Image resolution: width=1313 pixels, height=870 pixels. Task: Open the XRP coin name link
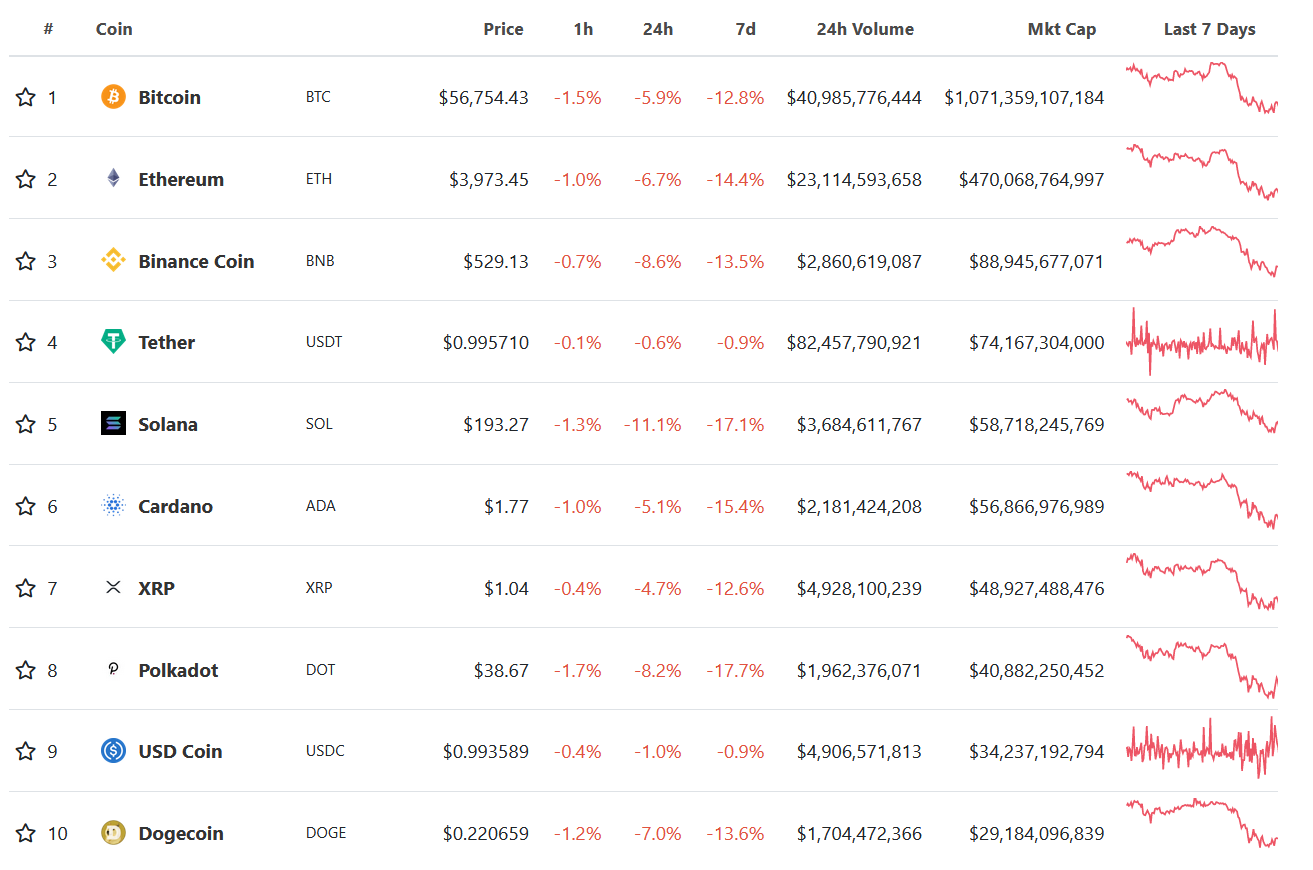click(156, 588)
